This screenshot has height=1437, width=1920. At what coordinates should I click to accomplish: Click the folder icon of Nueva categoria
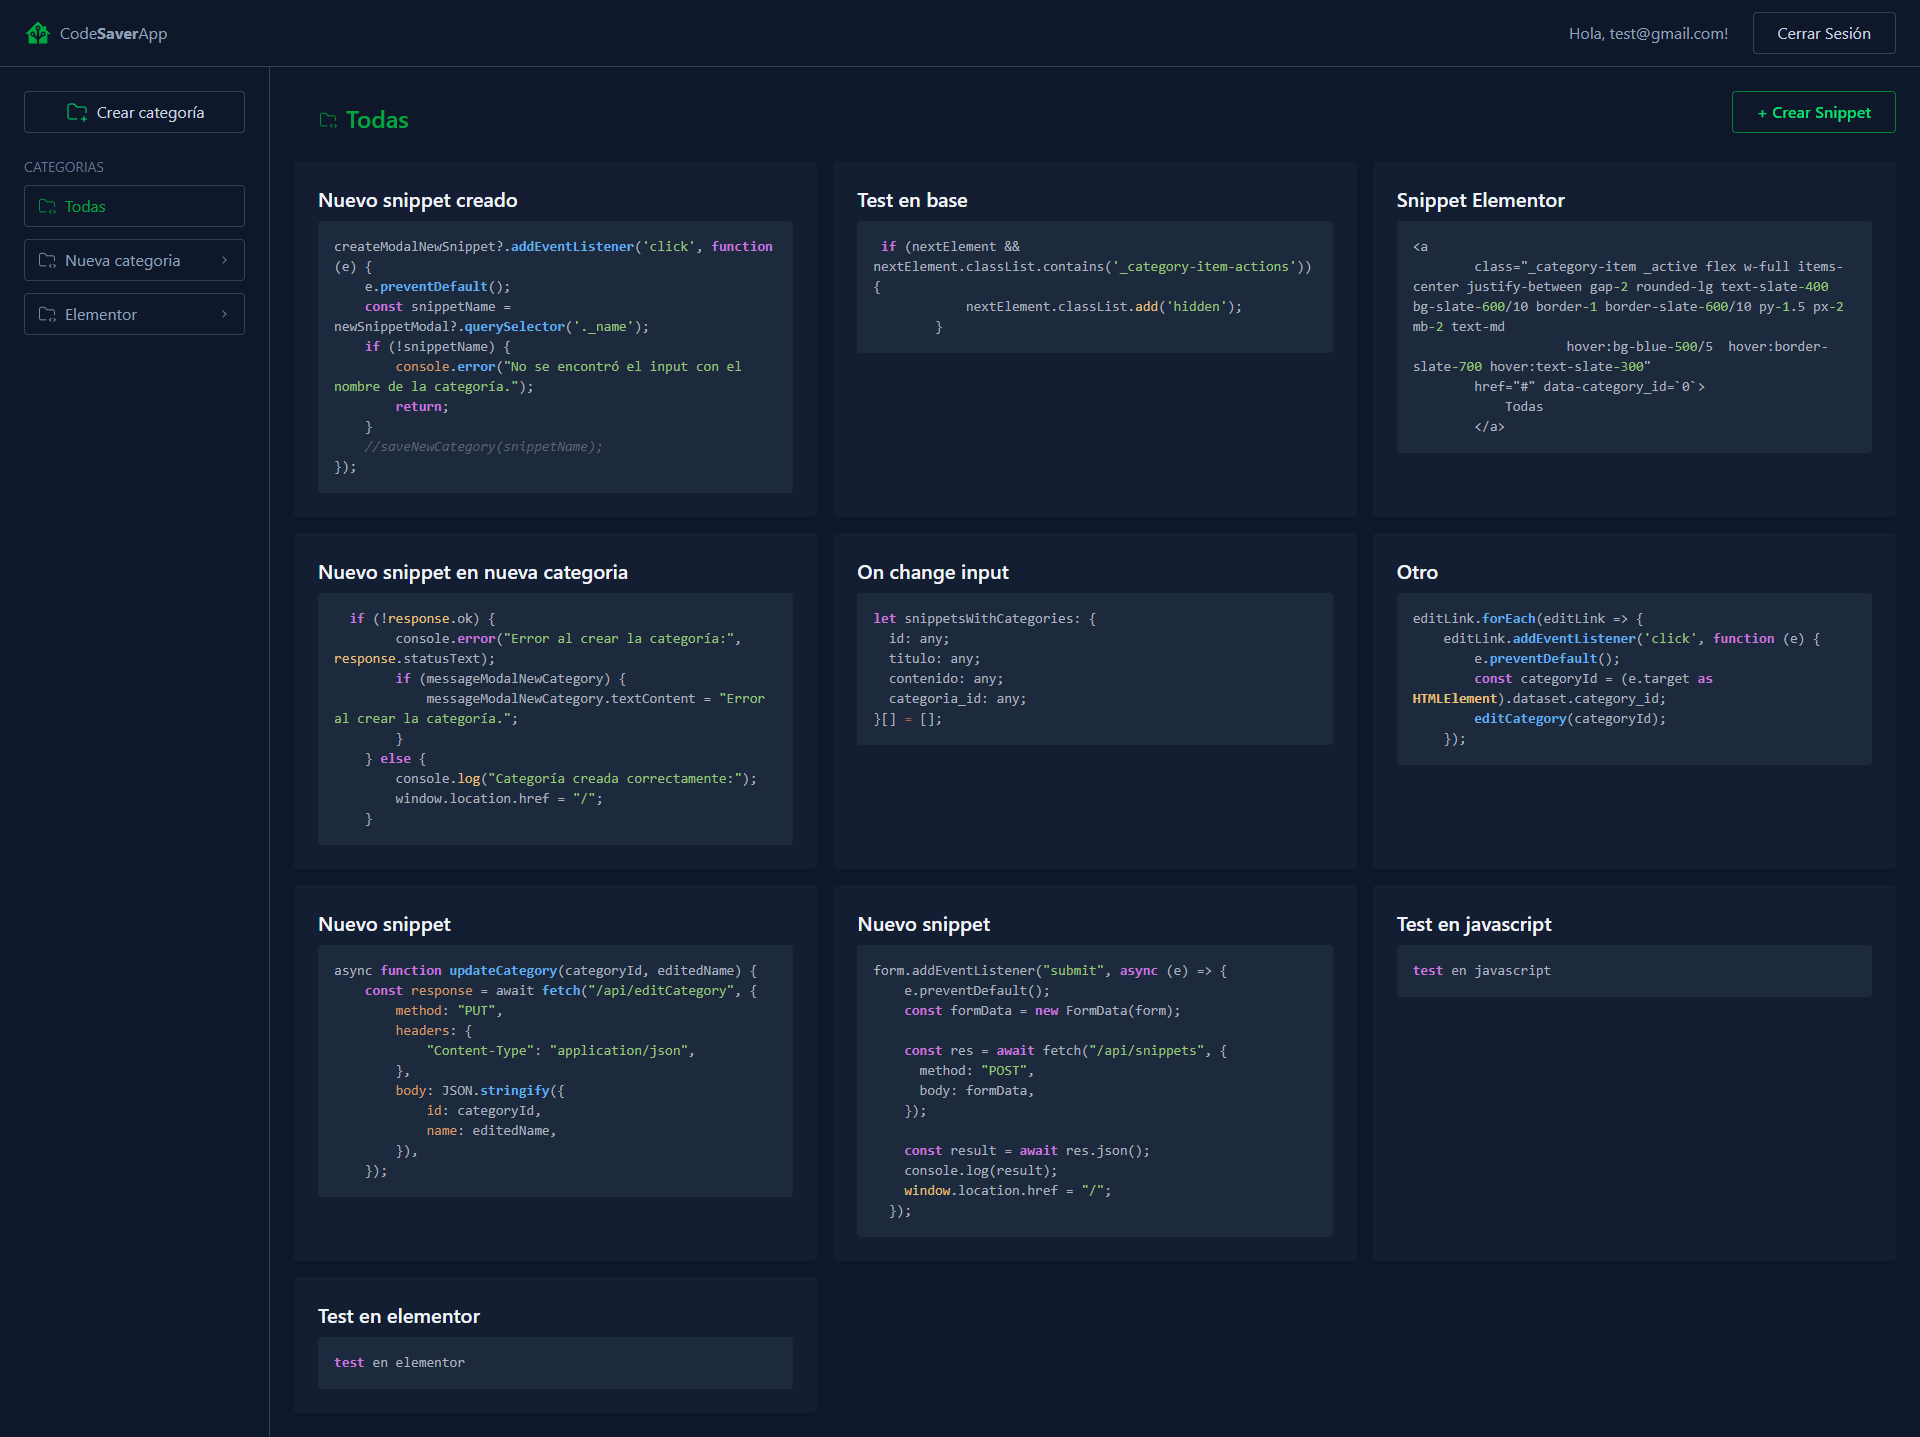(47, 260)
